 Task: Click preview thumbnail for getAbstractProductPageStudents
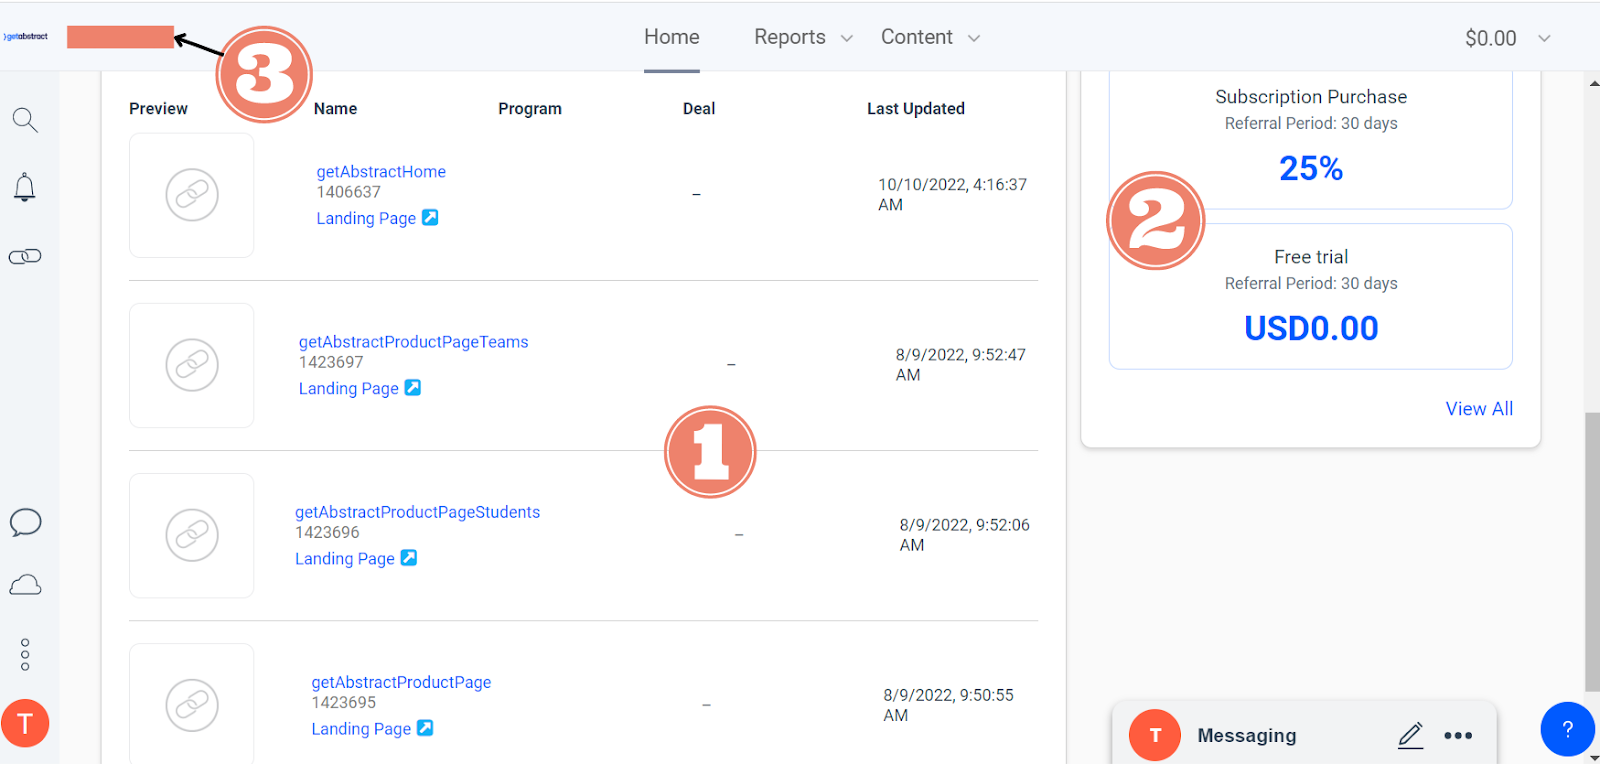coord(191,535)
